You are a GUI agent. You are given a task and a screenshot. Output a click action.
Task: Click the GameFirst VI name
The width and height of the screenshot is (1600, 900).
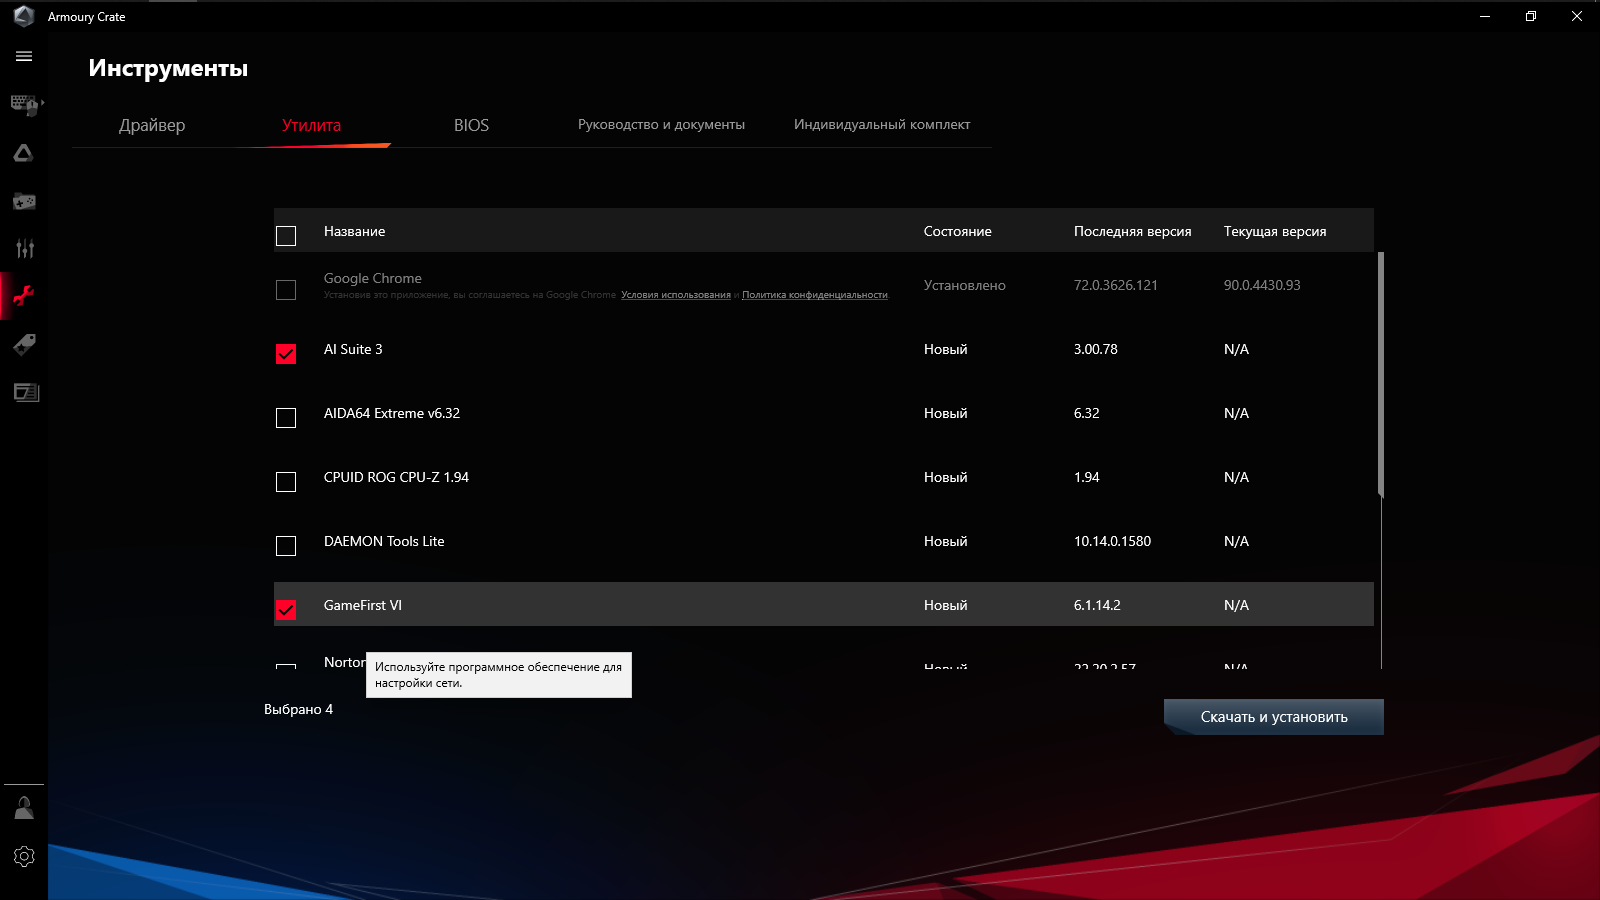tap(363, 605)
